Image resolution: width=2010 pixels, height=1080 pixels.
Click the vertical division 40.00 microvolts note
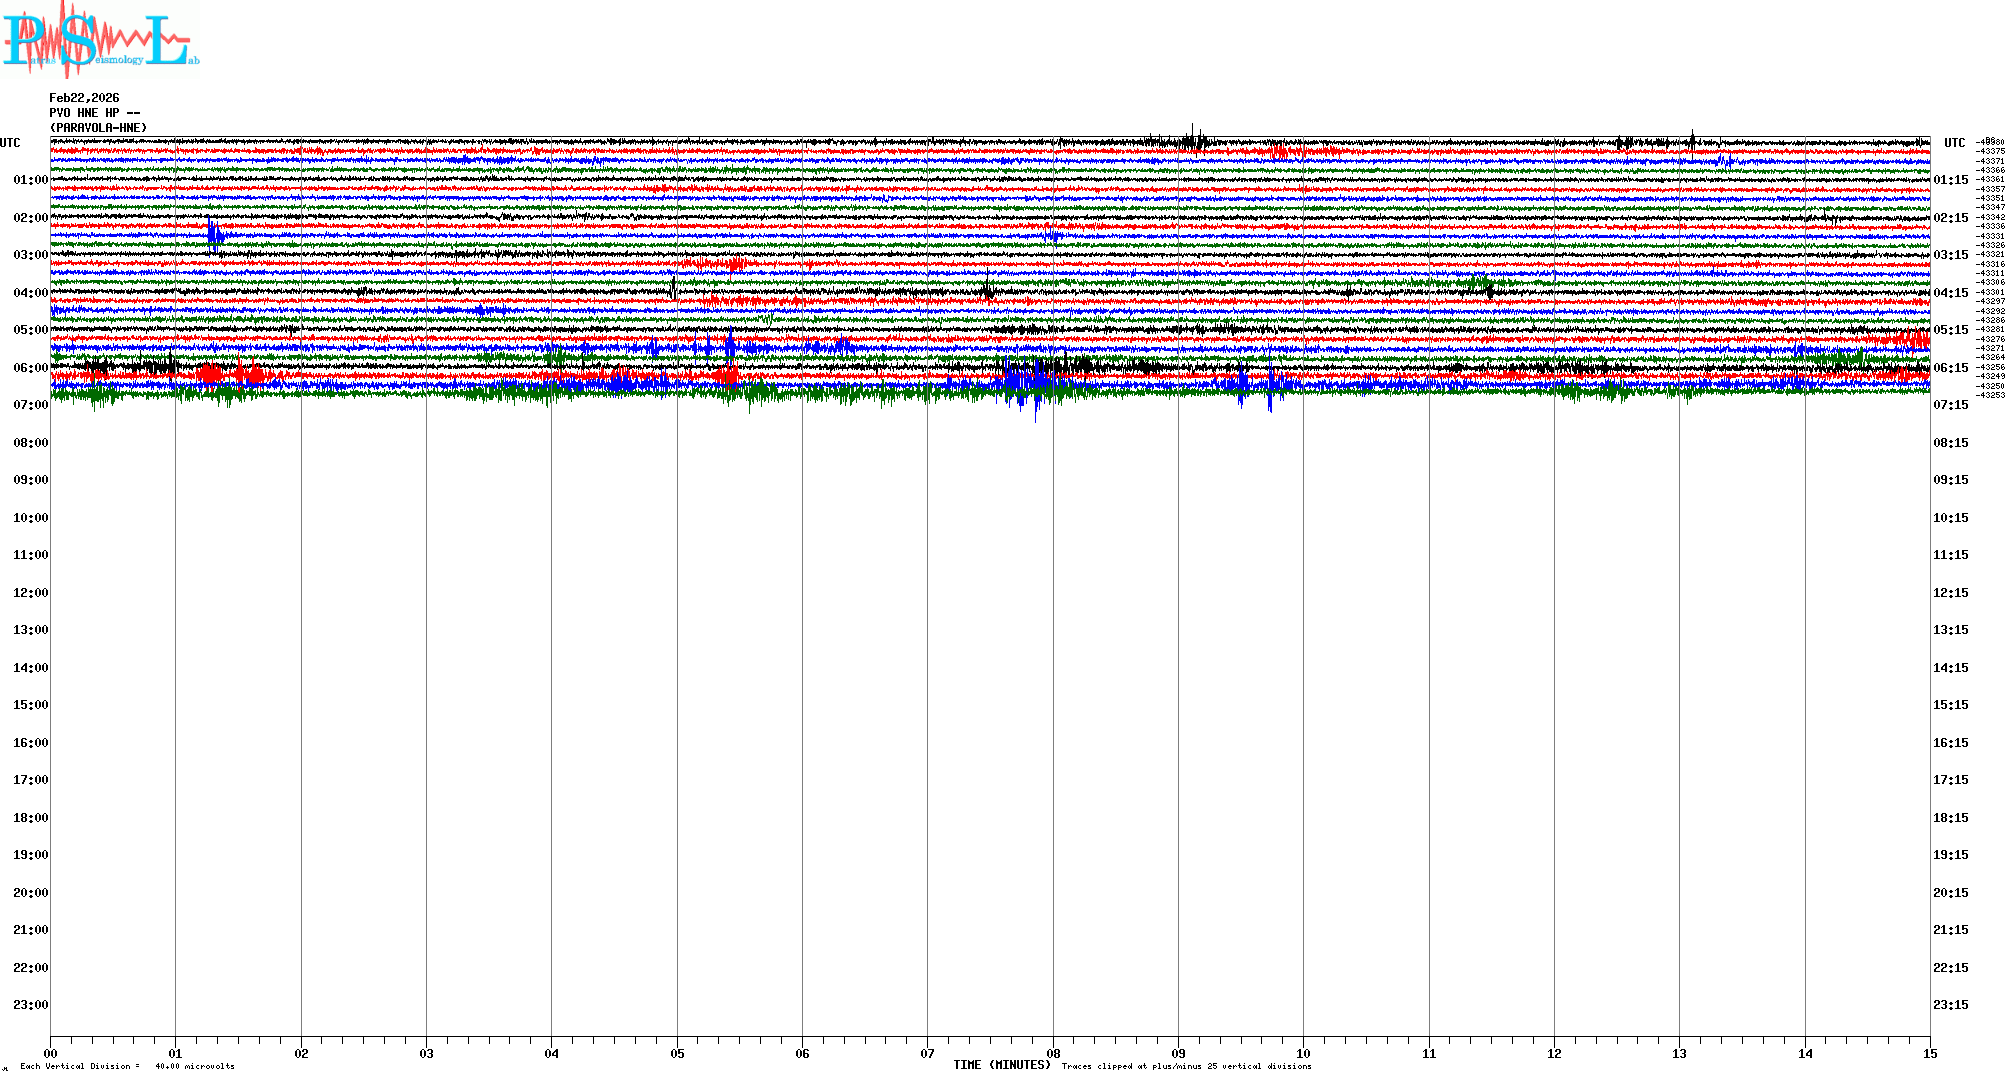127,1066
